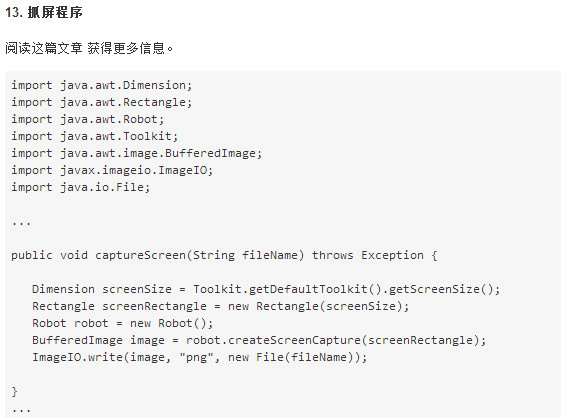
Task: Click the BufferedImage import line
Action: [137, 153]
